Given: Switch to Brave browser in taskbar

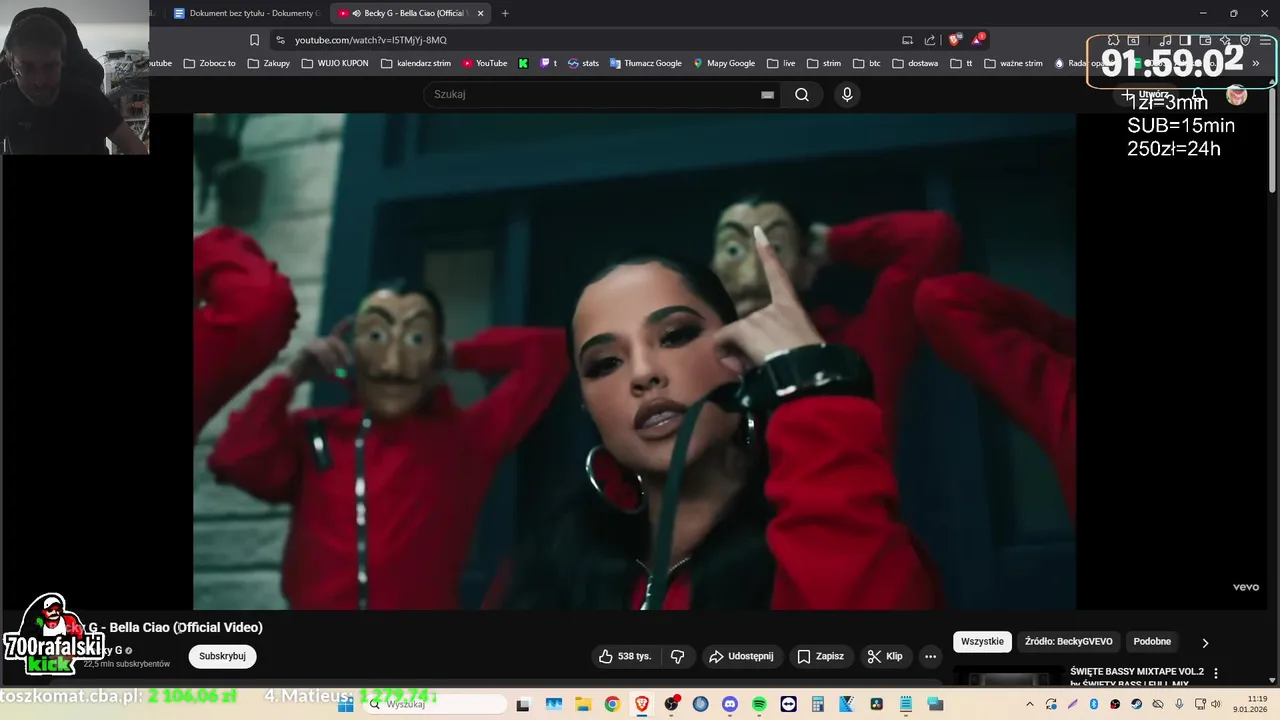Looking at the screenshot, I should [x=642, y=704].
